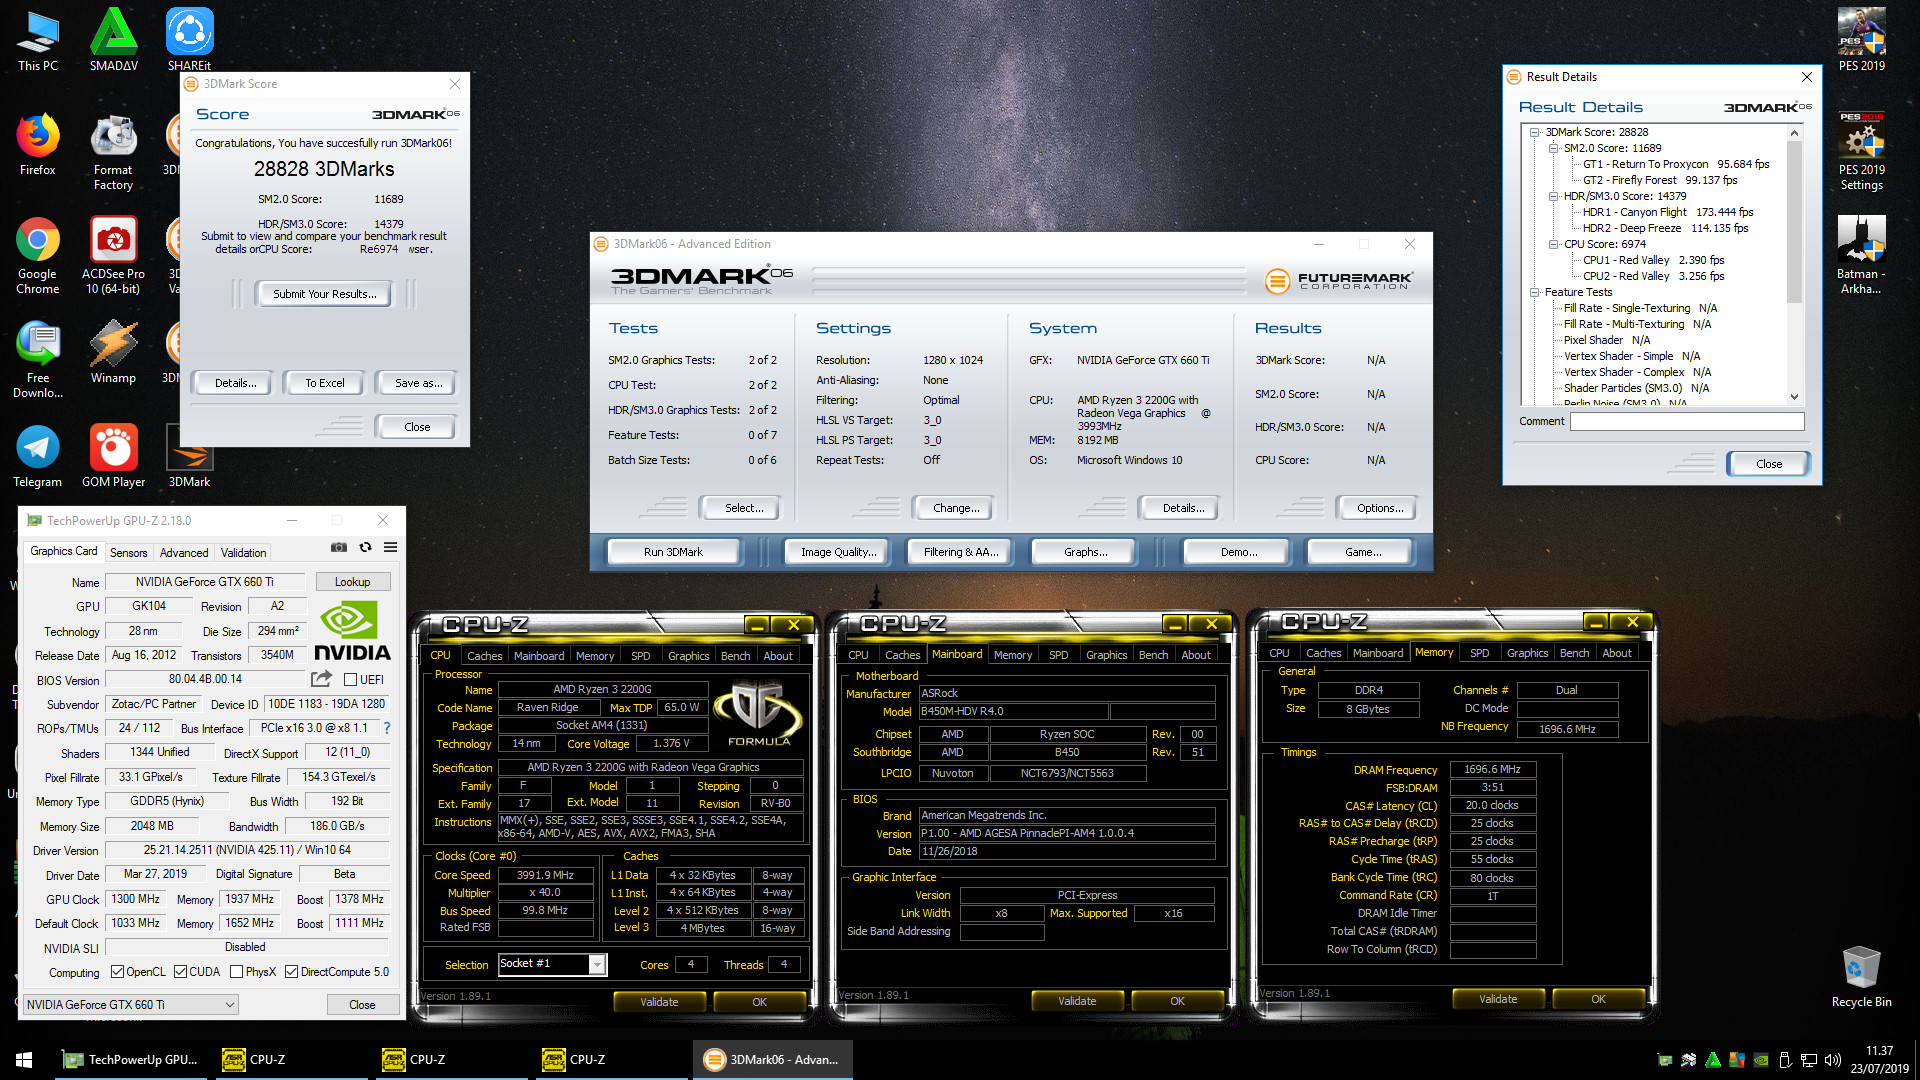This screenshot has height=1080, width=1920.
Task: Click the GPU-Z screenshot camera icon
Action: coord(339,547)
